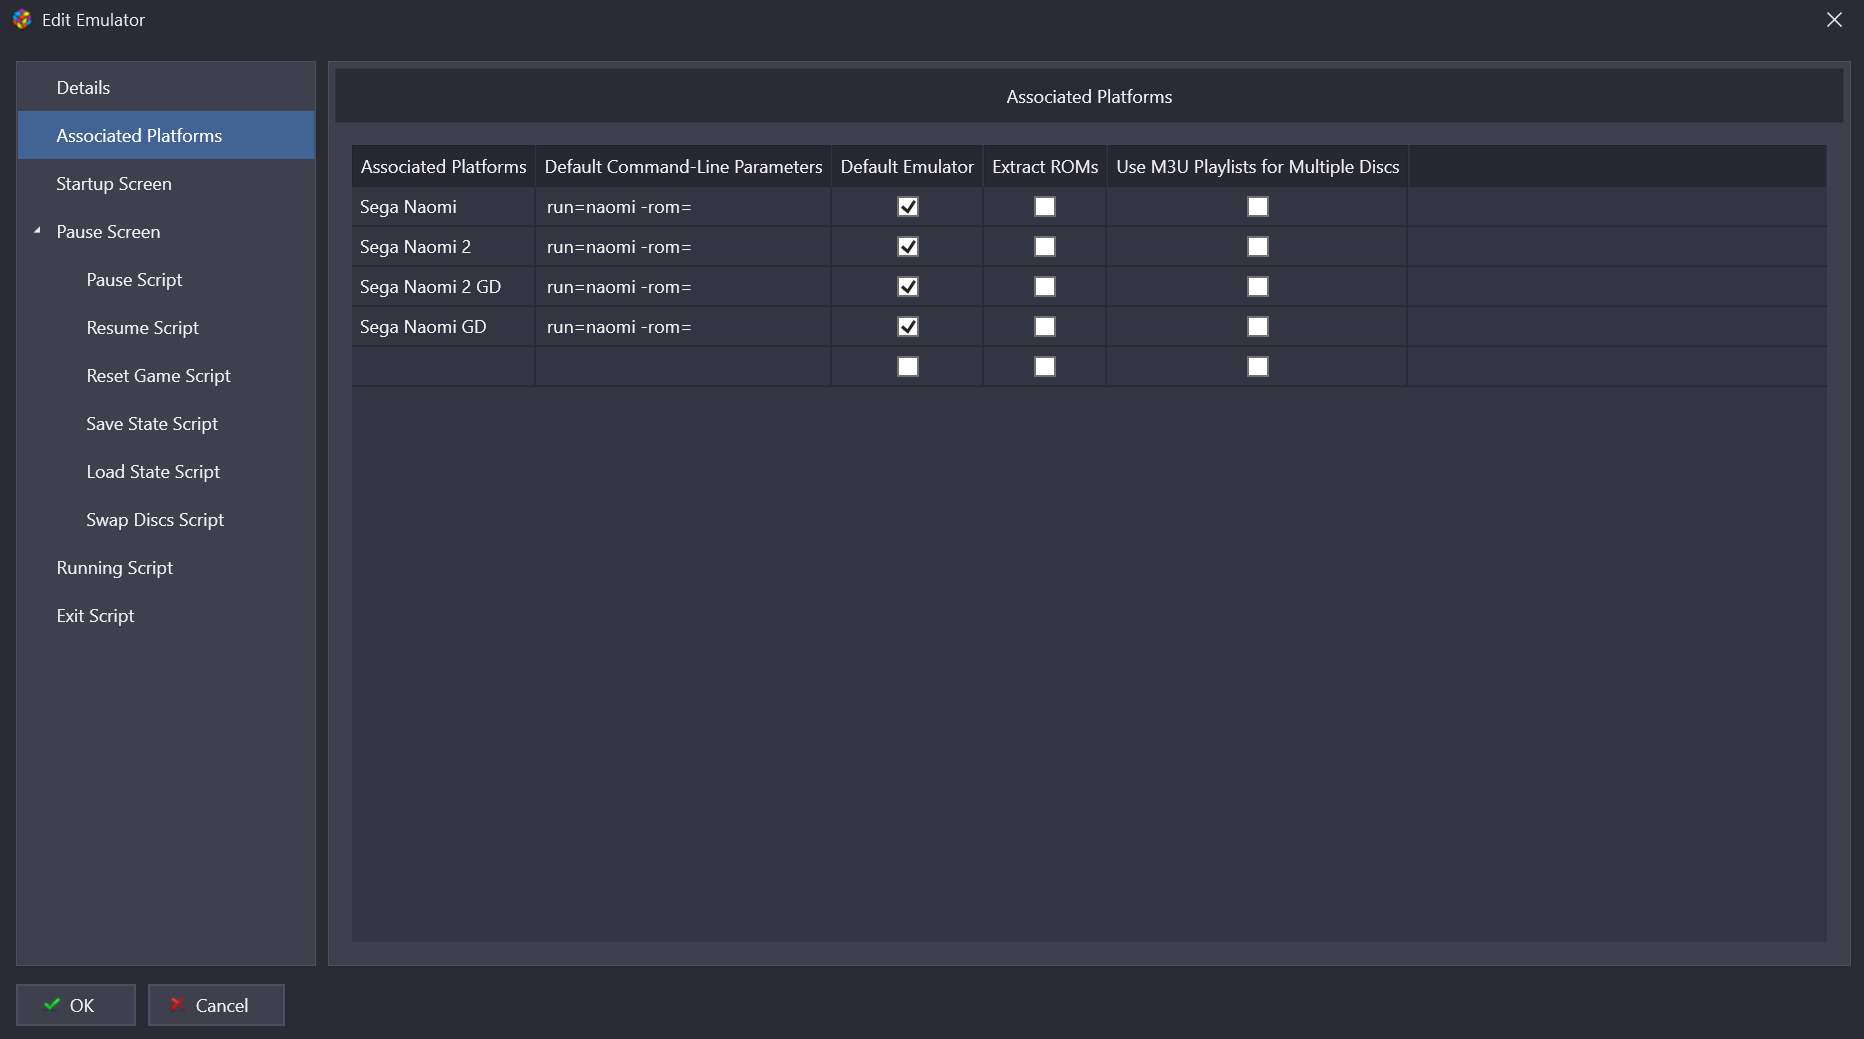Viewport: 1864px width, 1039px height.
Task: Select the Sega Naomi GD platform cell
Action: pos(443,326)
